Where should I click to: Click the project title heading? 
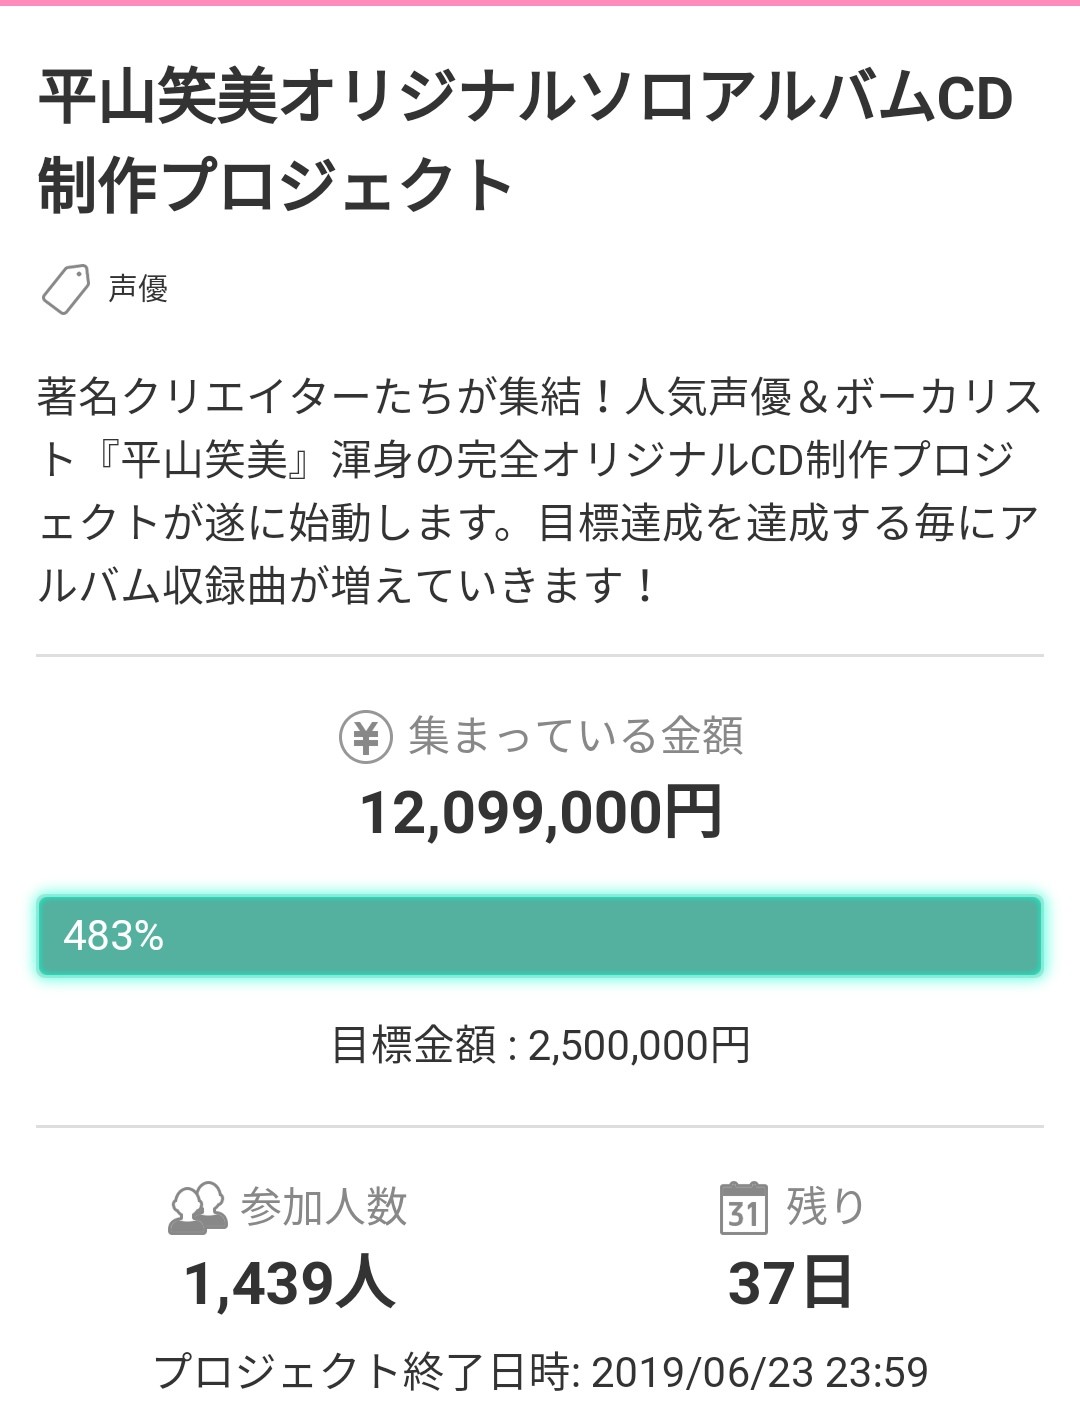pos(525,142)
